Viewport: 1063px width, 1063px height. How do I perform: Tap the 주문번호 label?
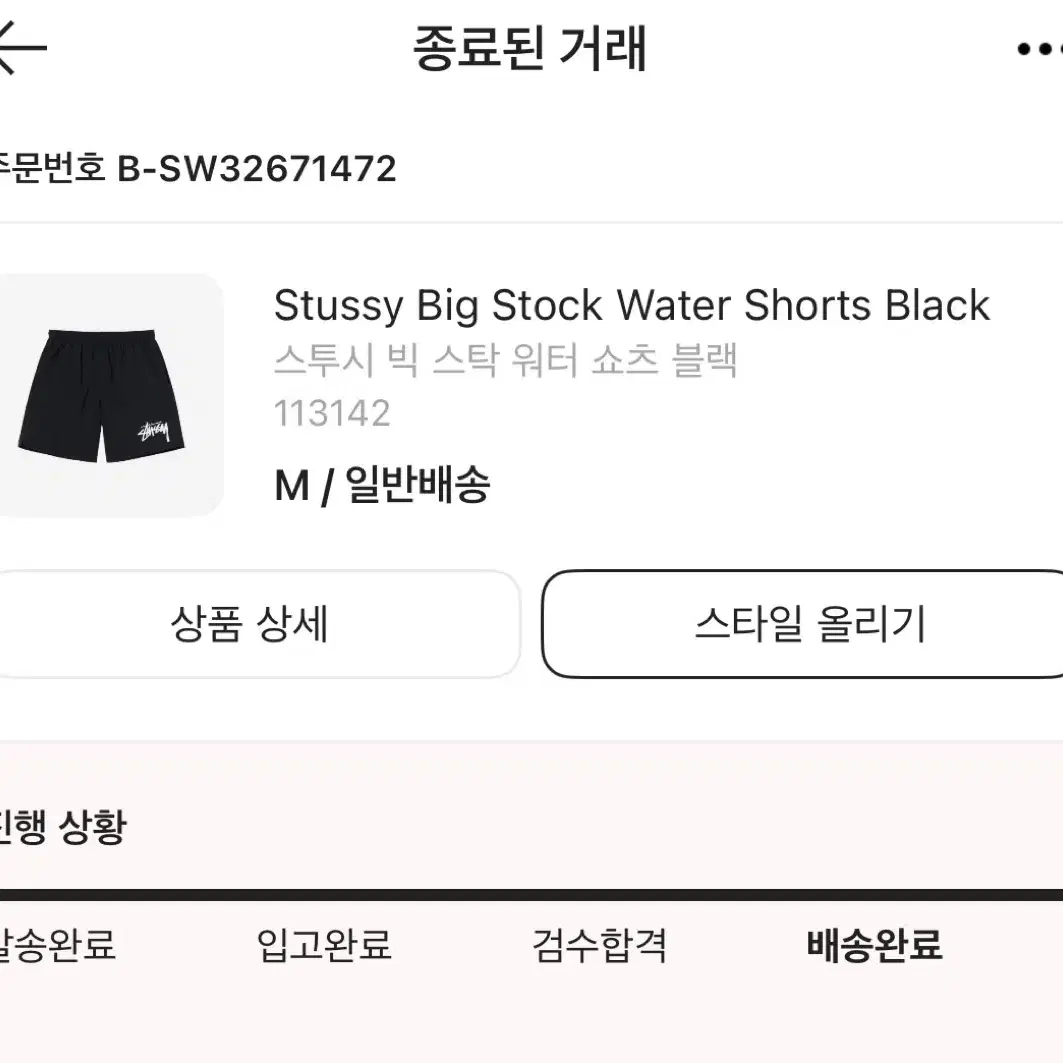tap(53, 168)
